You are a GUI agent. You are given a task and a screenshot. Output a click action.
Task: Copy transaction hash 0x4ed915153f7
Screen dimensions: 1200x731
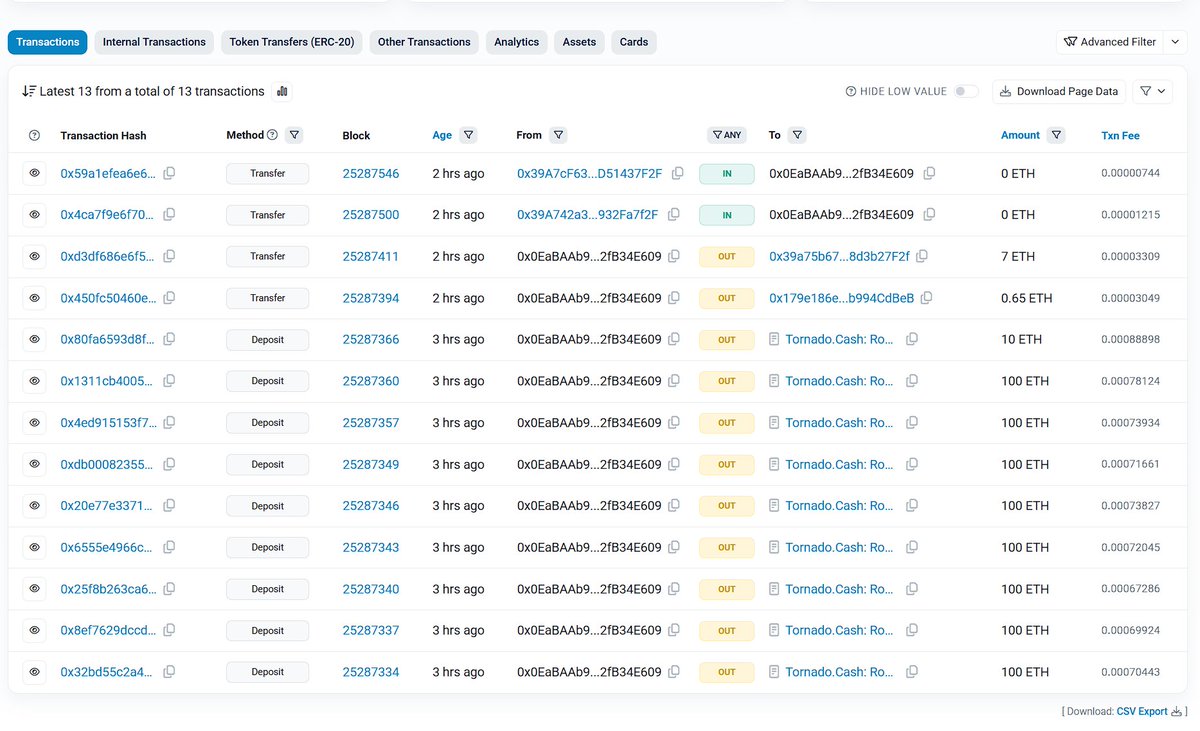coord(169,423)
